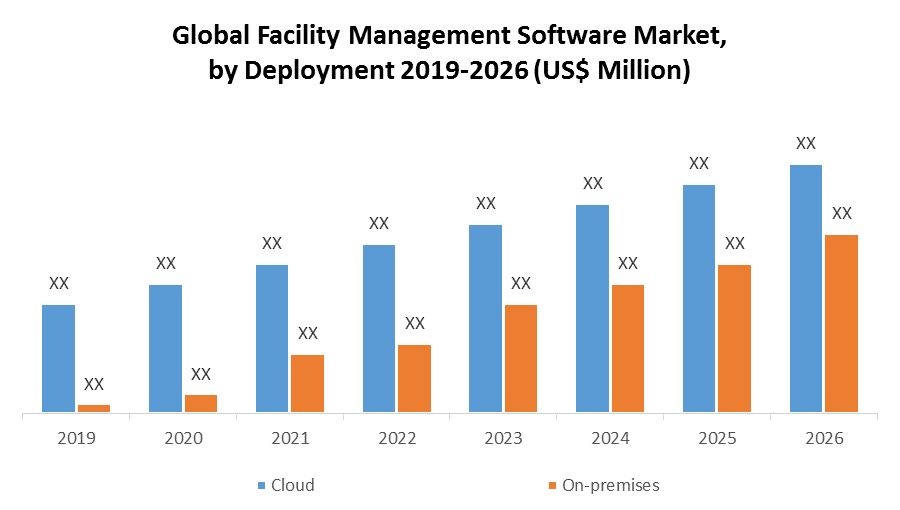900x510 pixels.
Task: Click the orange On-premises legend swatch
Action: click(x=552, y=485)
